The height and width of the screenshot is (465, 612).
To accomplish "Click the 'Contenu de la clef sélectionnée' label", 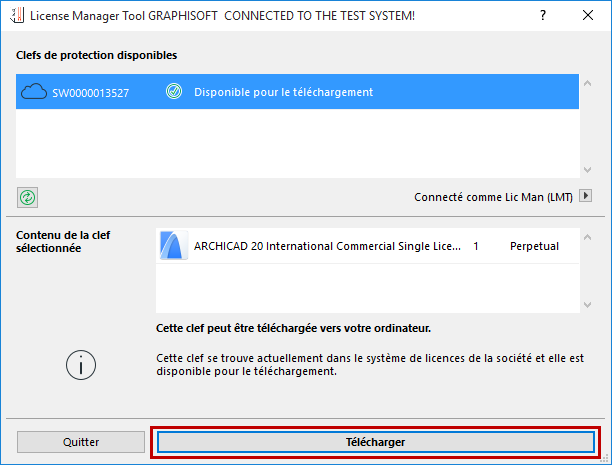I will 63,241.
